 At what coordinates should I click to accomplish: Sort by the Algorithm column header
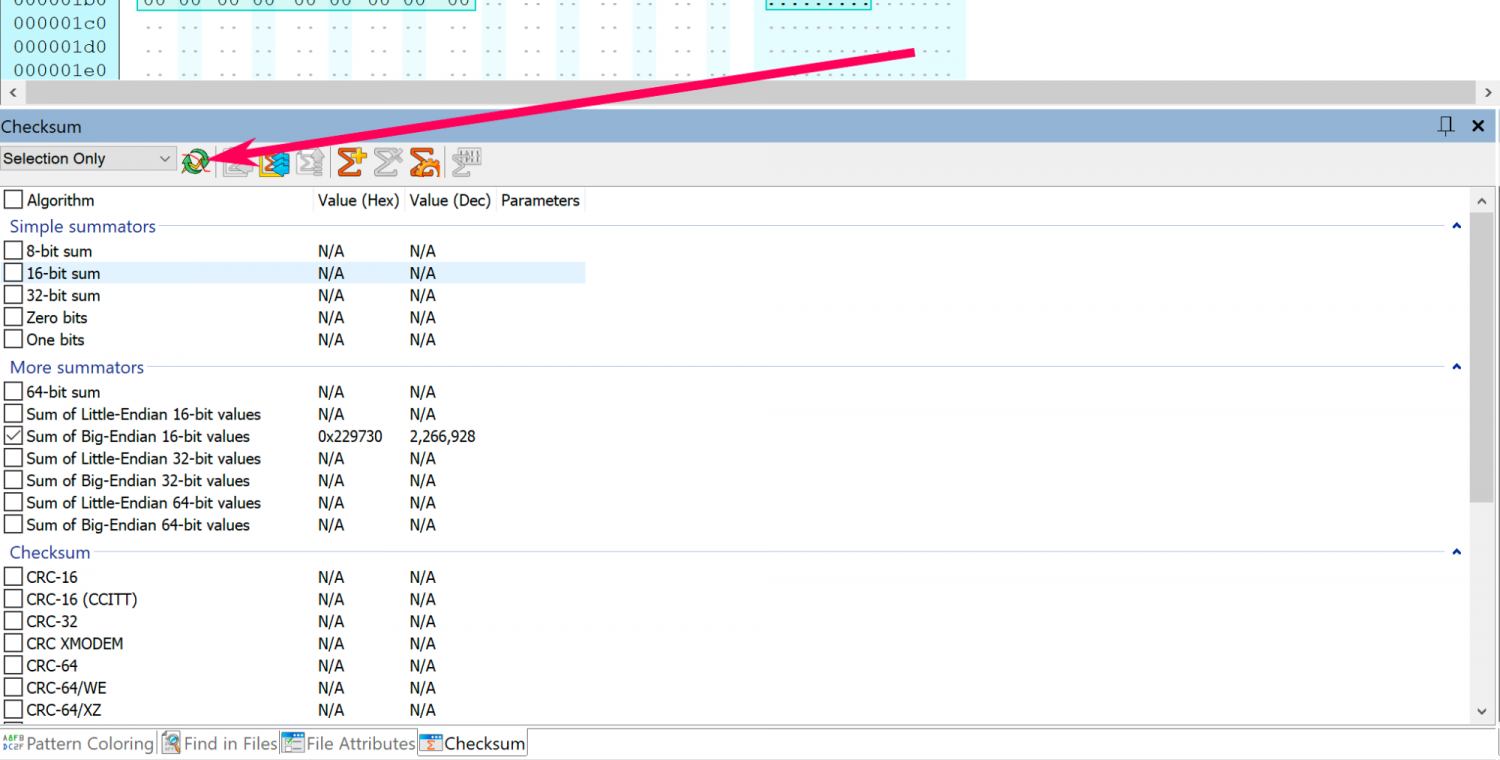point(60,200)
